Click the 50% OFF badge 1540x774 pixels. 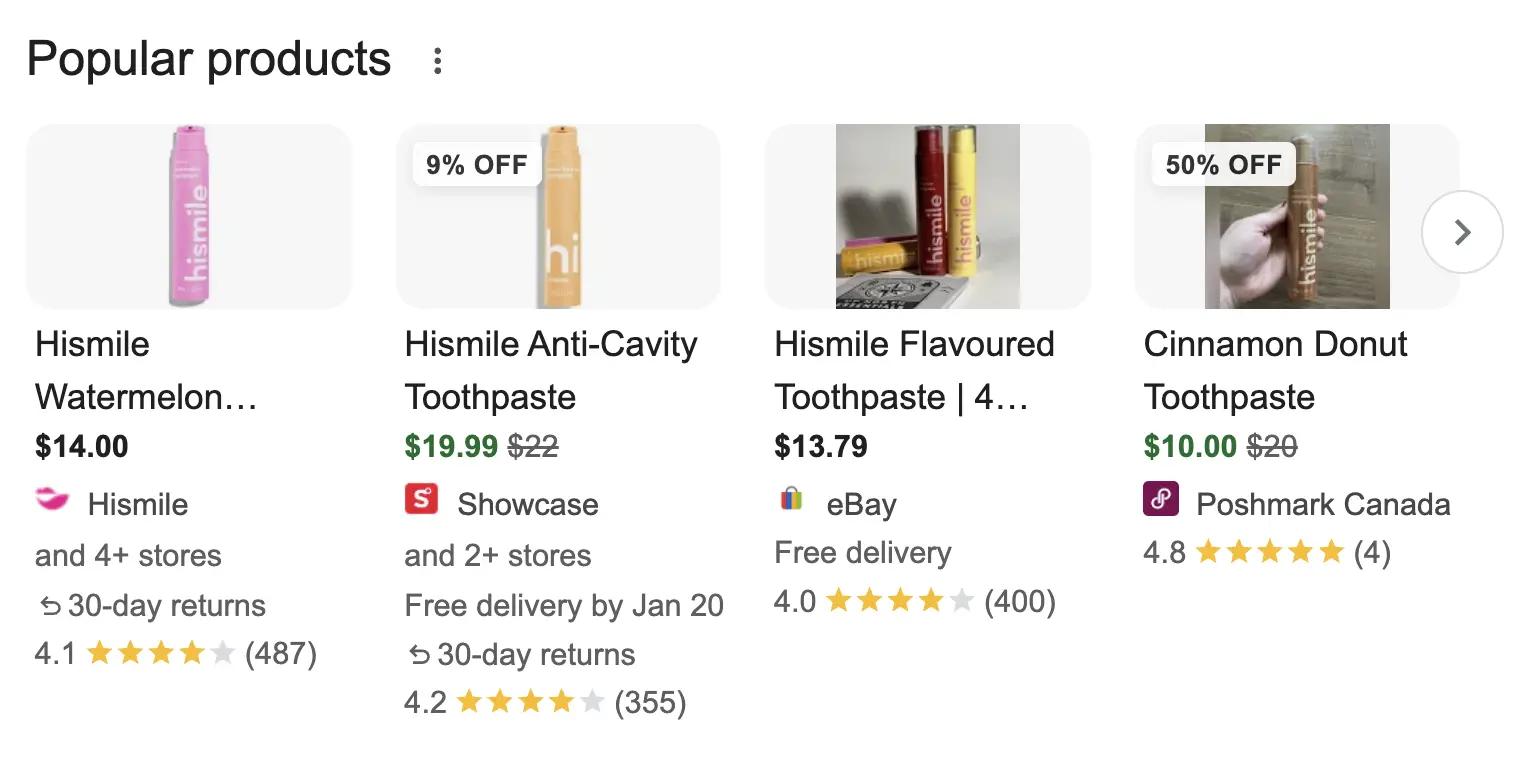tap(1222, 164)
